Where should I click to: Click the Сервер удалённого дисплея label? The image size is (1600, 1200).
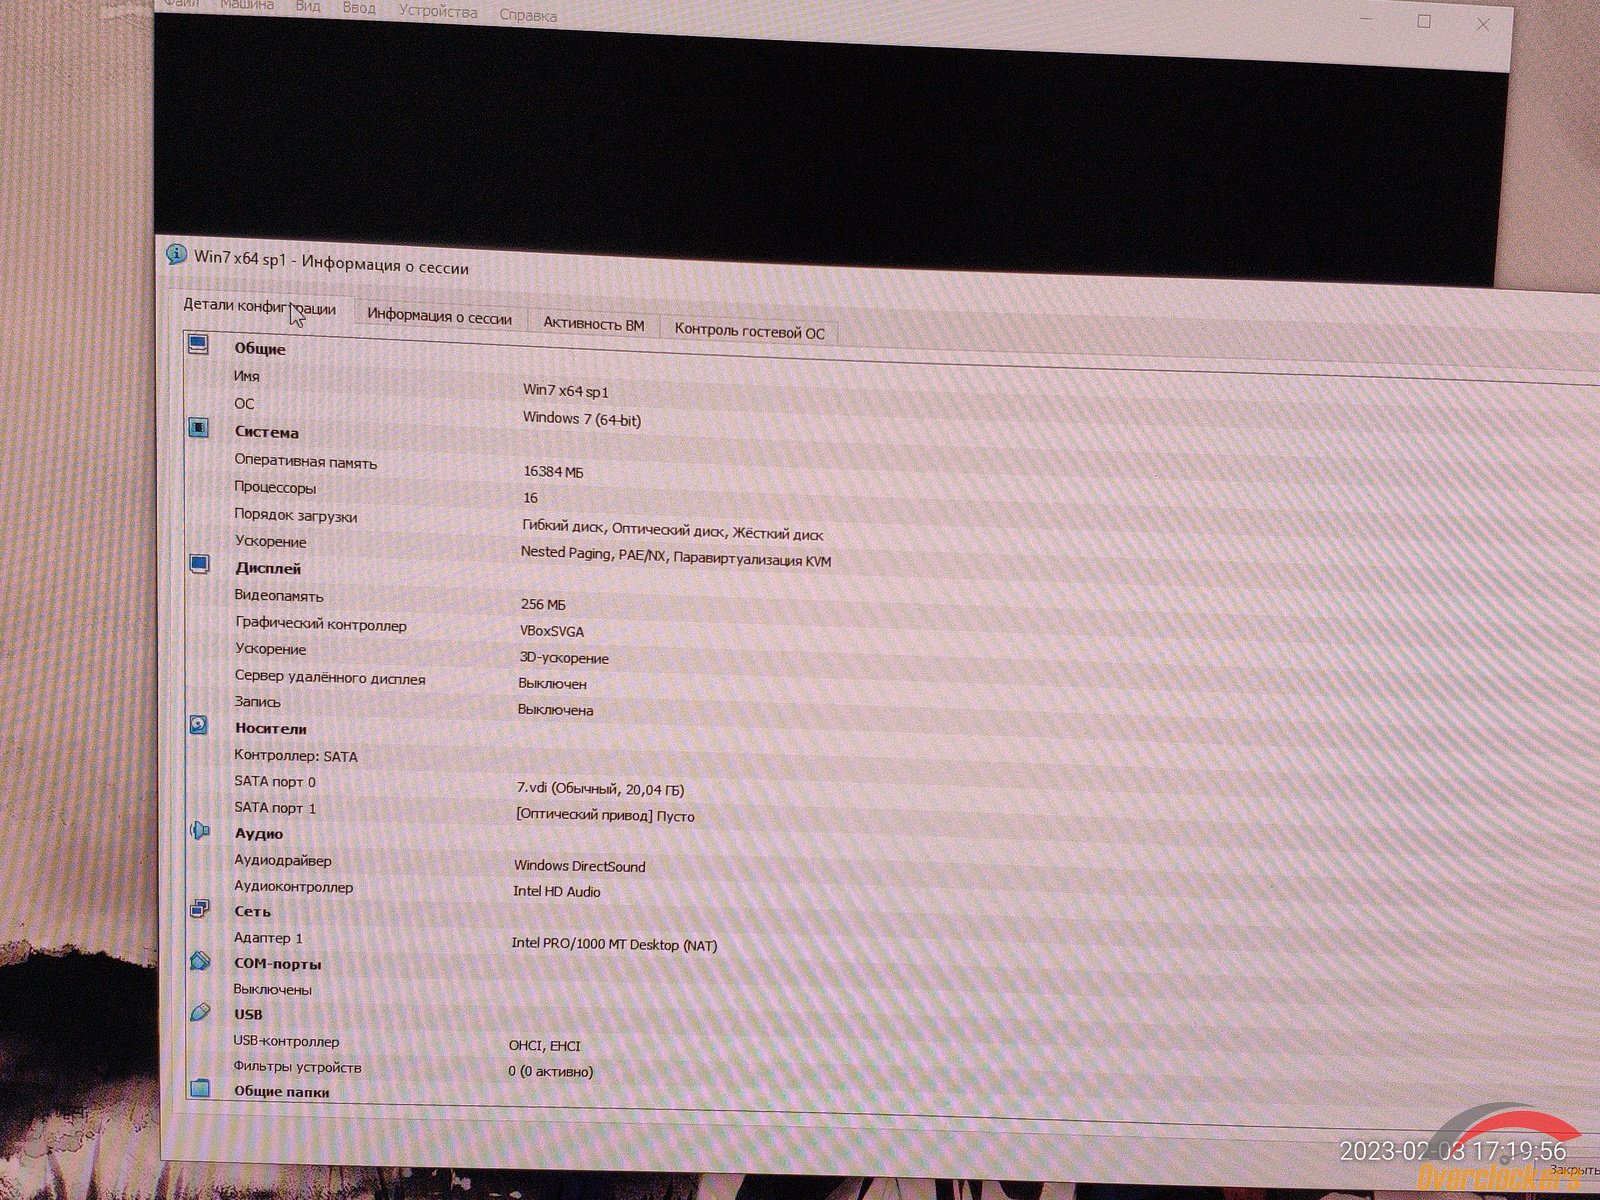click(x=330, y=678)
